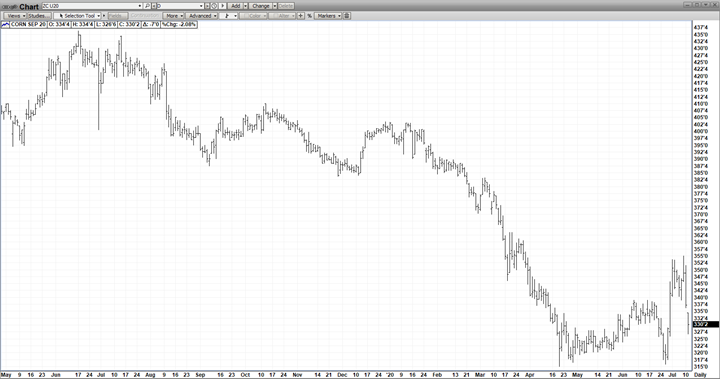Click the chart line icon beside CORN SEP 20
720x379 pixels.
click(x=6, y=24)
